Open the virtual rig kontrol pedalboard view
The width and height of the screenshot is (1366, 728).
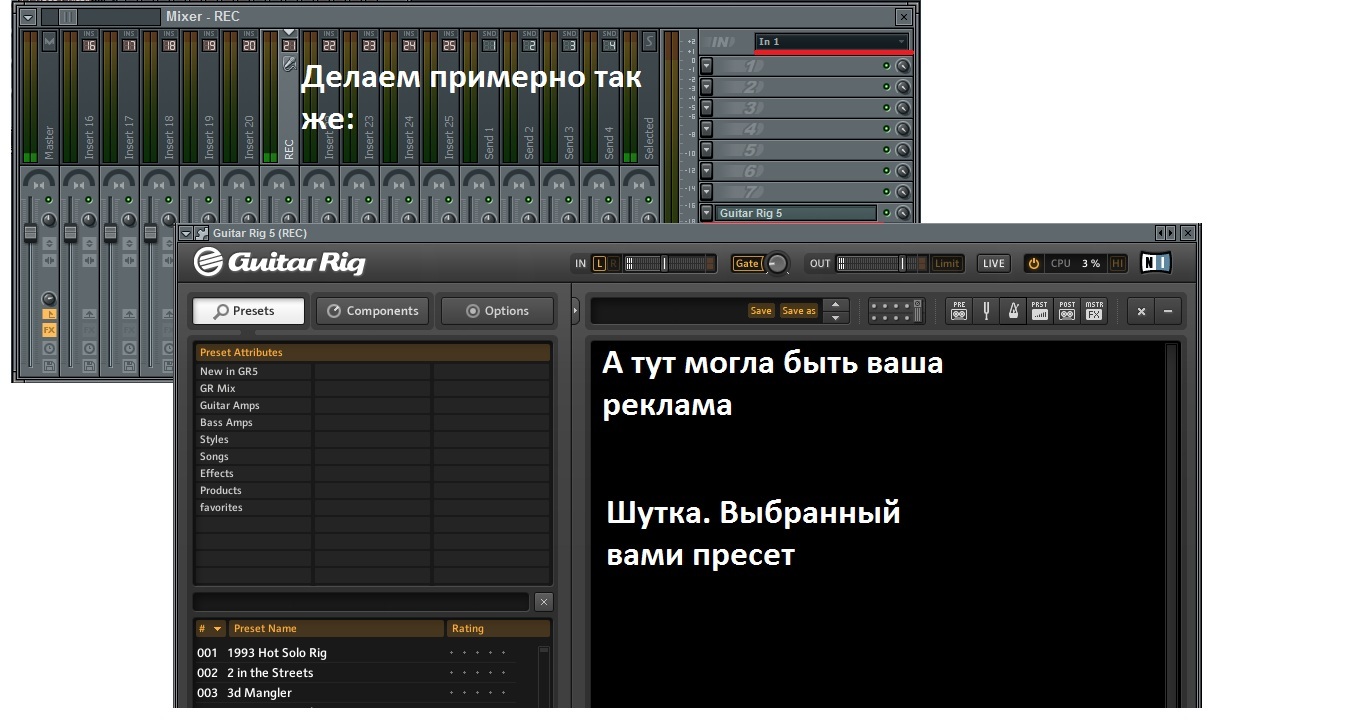click(x=896, y=311)
